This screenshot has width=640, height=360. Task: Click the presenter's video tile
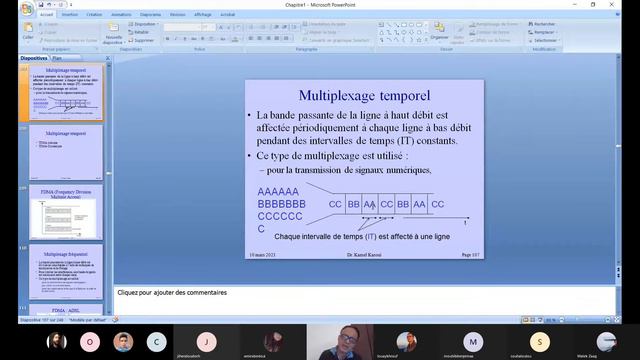(340, 342)
